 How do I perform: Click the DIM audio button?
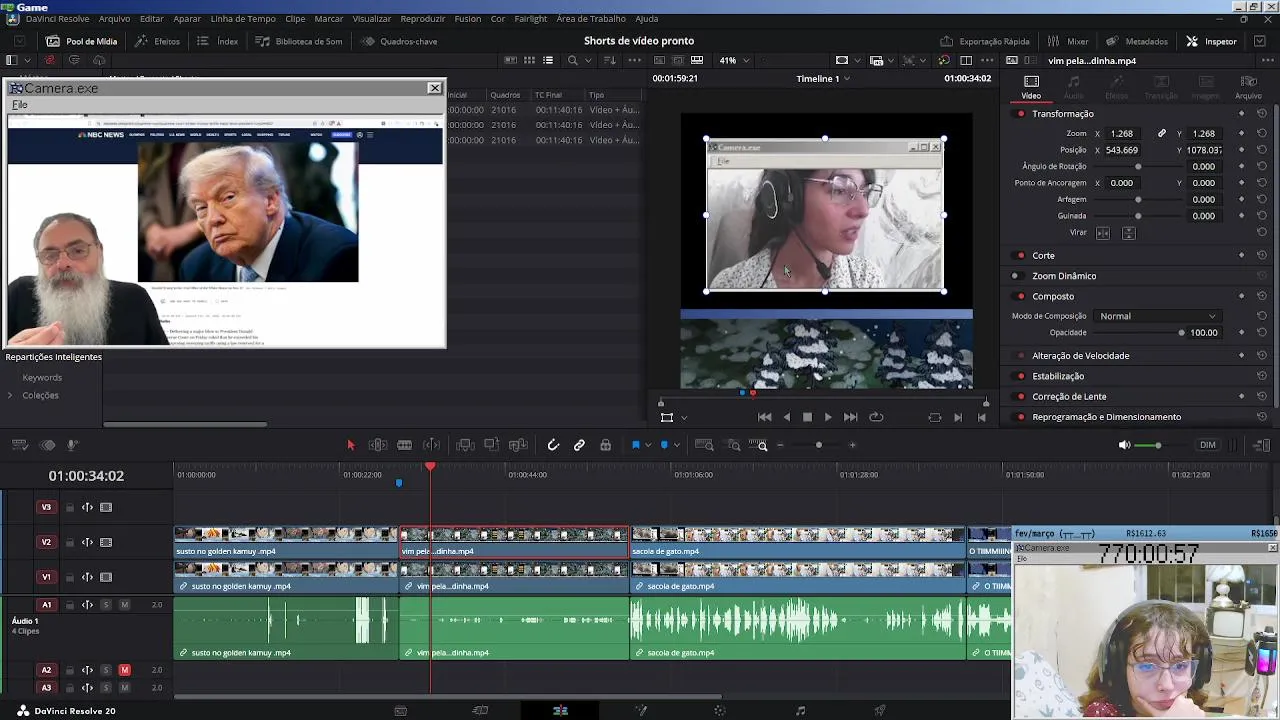[1208, 445]
